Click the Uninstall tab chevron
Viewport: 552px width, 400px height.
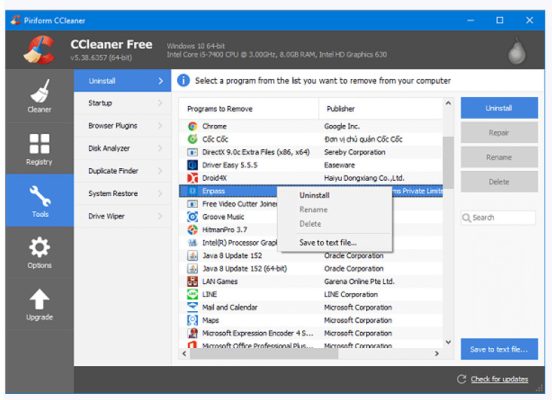pyautogui.click(x=161, y=81)
